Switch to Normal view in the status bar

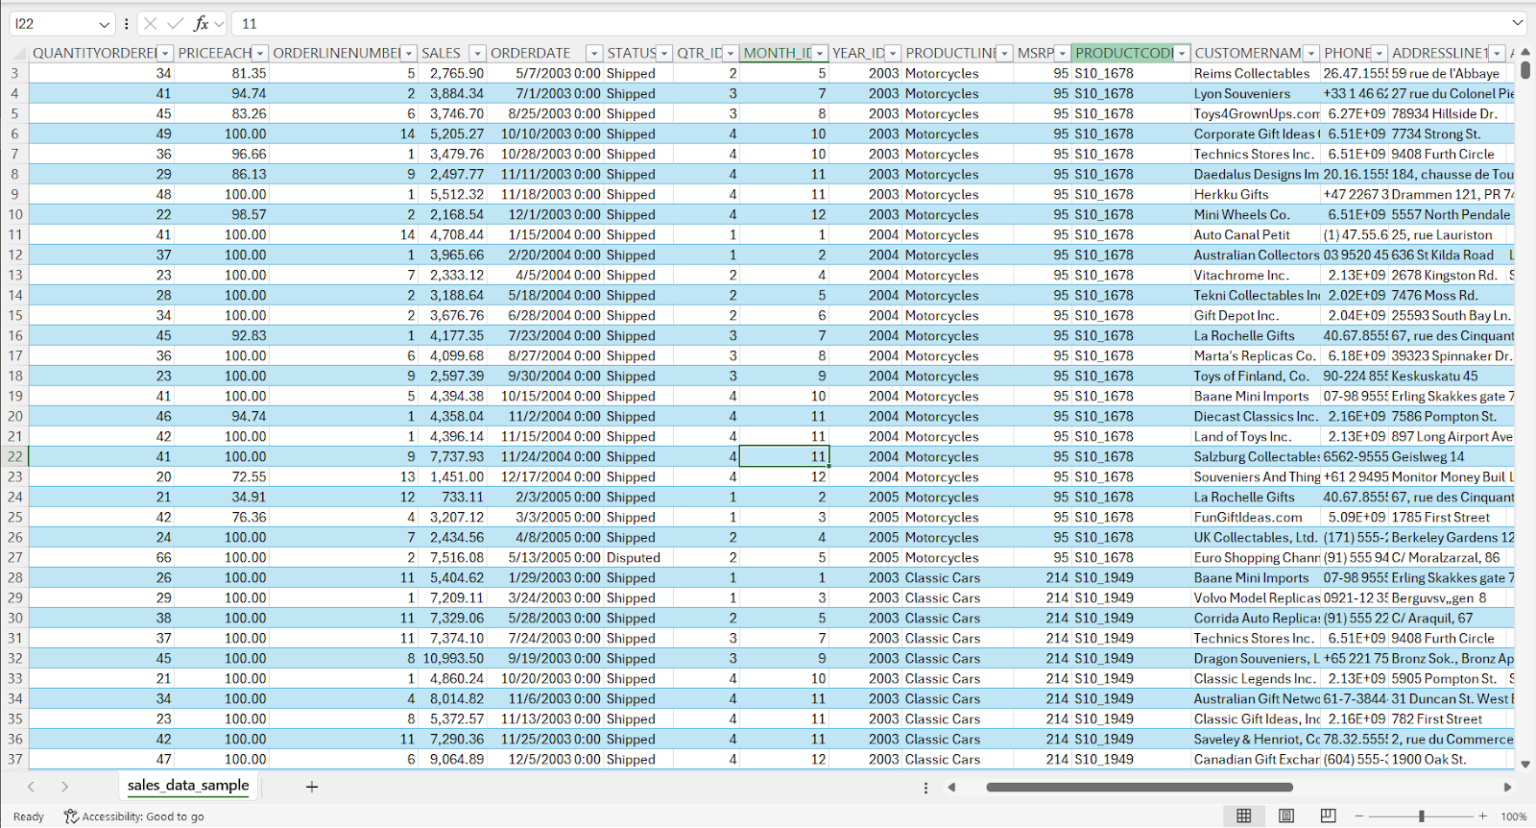[1244, 816]
